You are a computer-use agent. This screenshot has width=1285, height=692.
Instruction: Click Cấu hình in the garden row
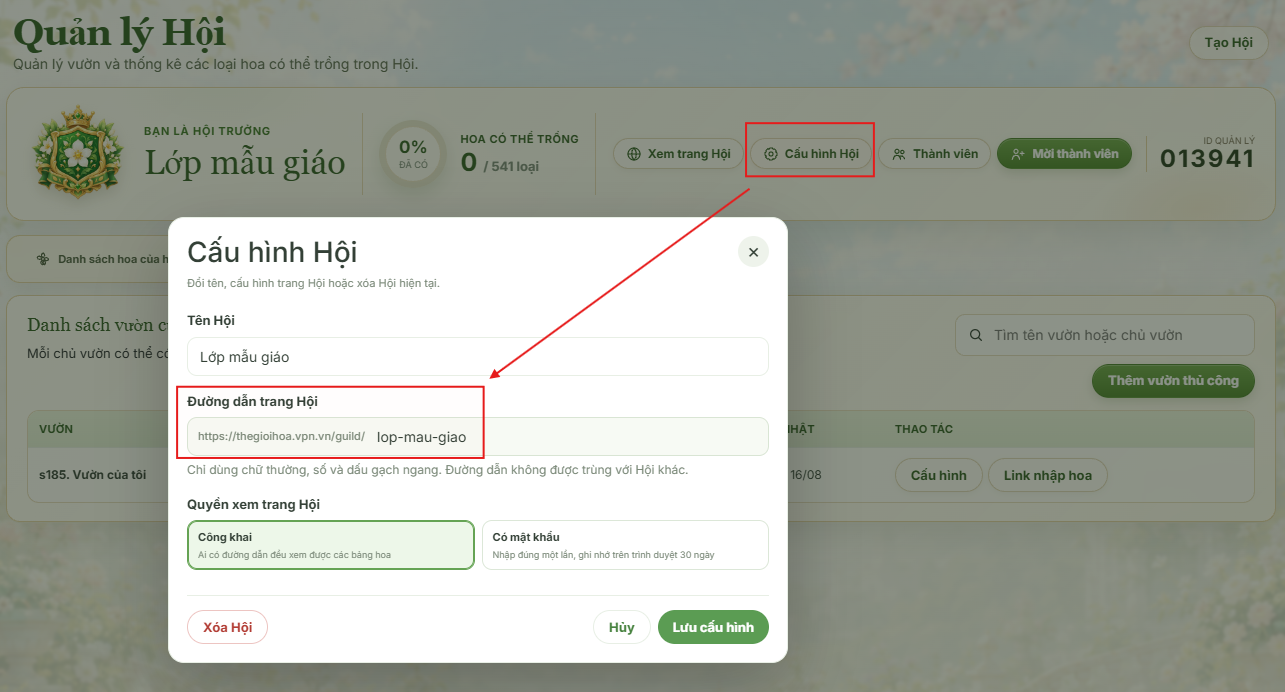[x=938, y=475]
